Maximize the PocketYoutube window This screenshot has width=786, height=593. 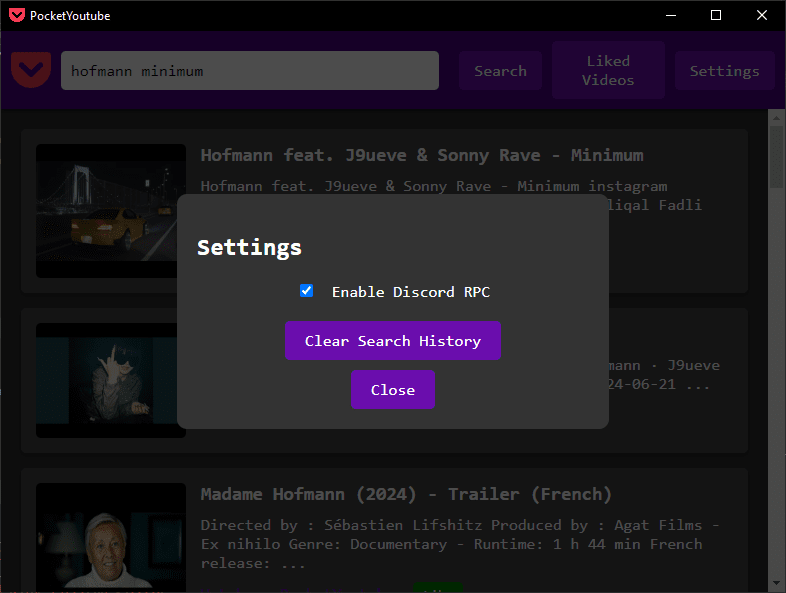pyautogui.click(x=716, y=15)
